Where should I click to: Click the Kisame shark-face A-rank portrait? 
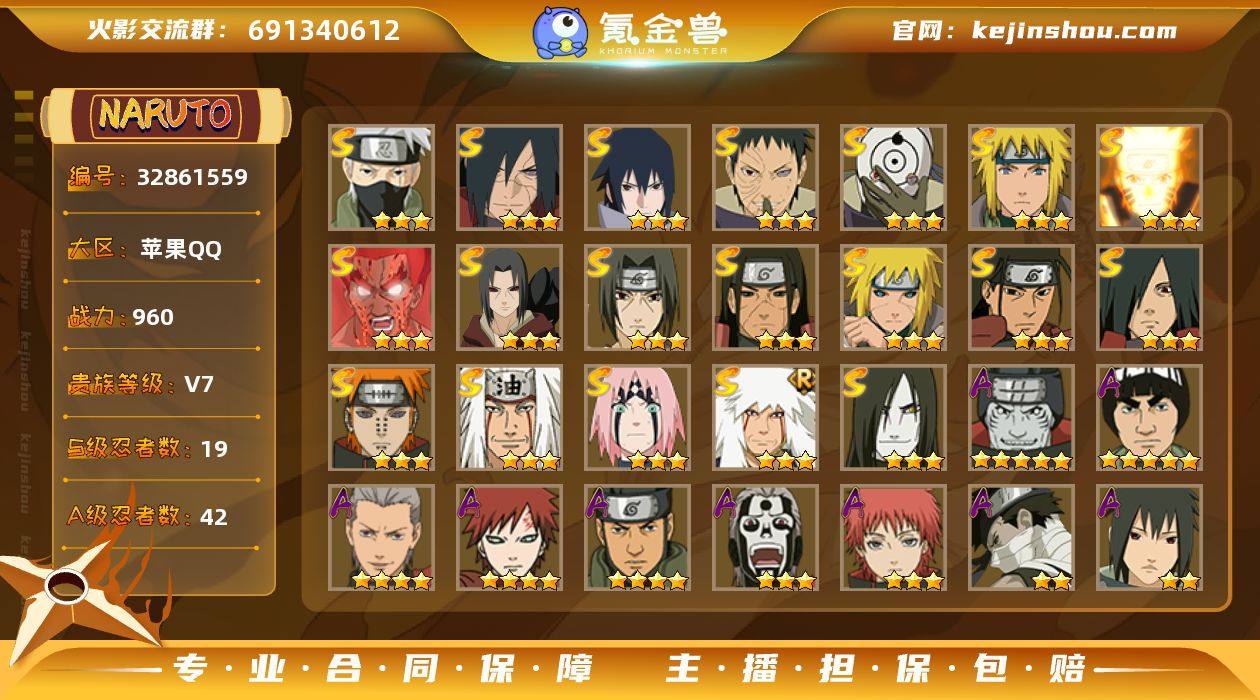[x=1022, y=418]
